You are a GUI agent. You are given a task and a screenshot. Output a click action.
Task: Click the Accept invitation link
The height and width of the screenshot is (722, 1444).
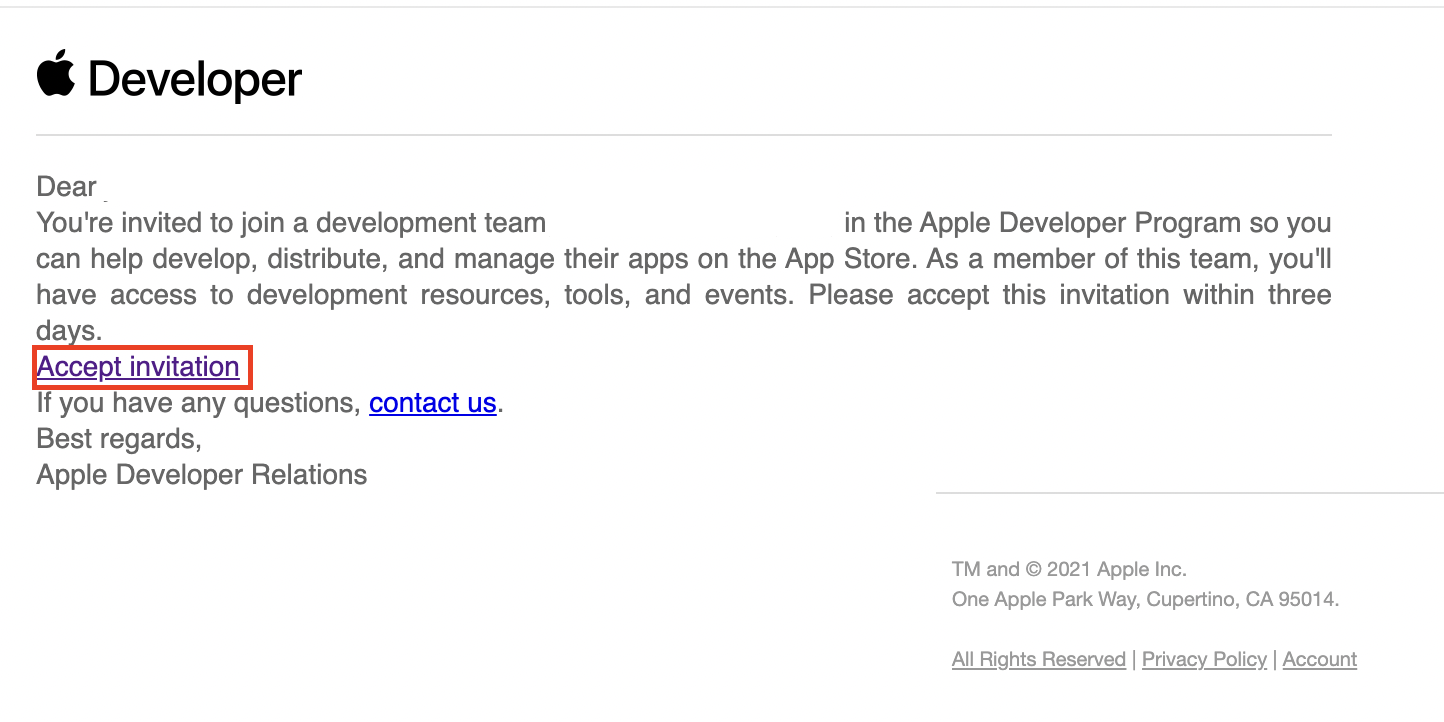click(x=138, y=367)
